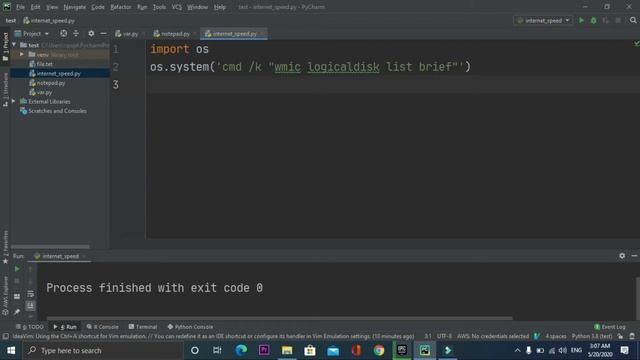Select Python 3.8 interpreter widget
Viewport: 640px width, 360px height.
pyautogui.click(x=592, y=336)
